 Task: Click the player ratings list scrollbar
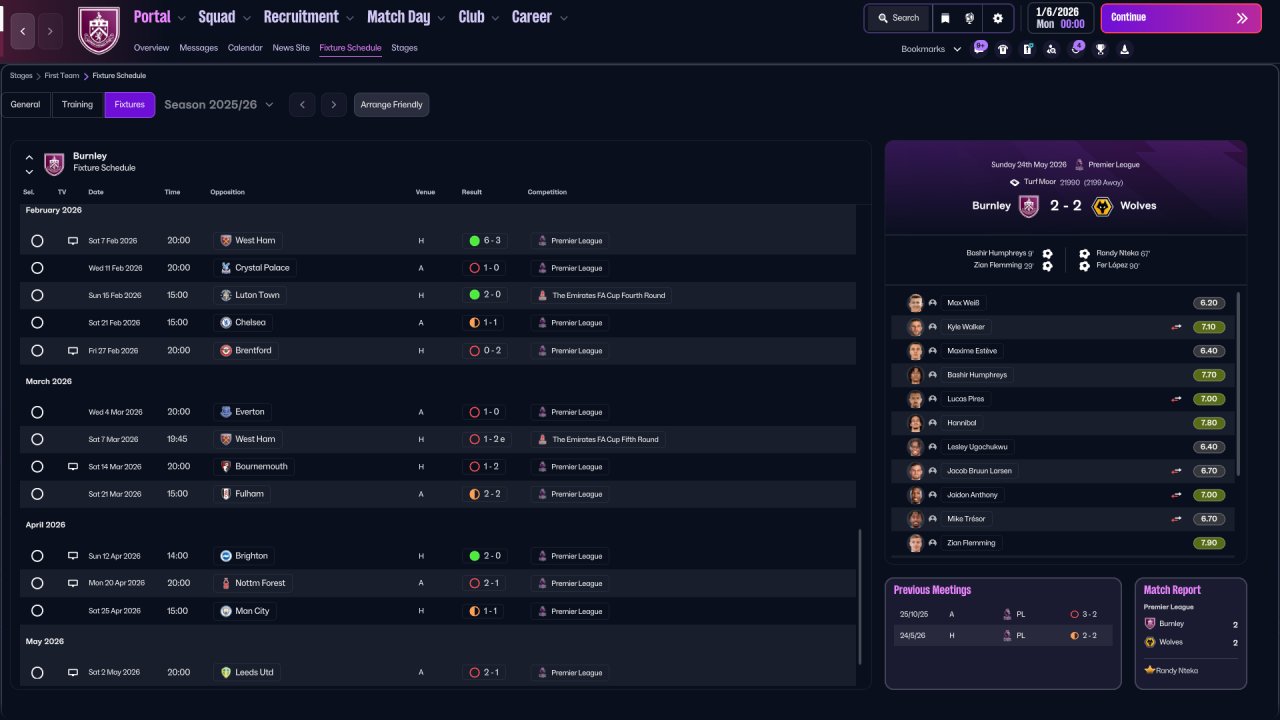[1238, 384]
